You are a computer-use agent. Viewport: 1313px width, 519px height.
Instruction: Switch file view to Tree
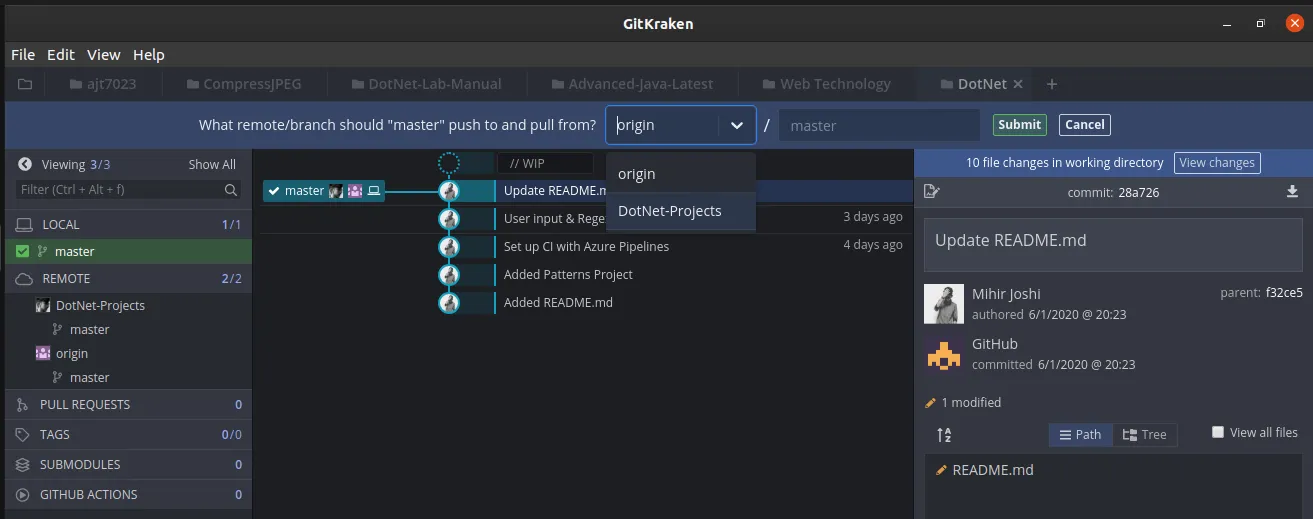pyautogui.click(x=1145, y=435)
